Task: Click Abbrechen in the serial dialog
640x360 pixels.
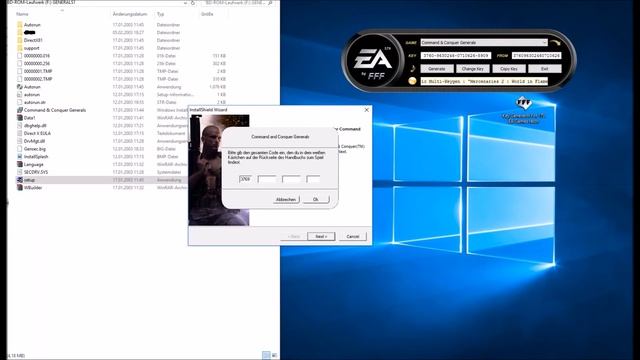Action: (x=286, y=199)
